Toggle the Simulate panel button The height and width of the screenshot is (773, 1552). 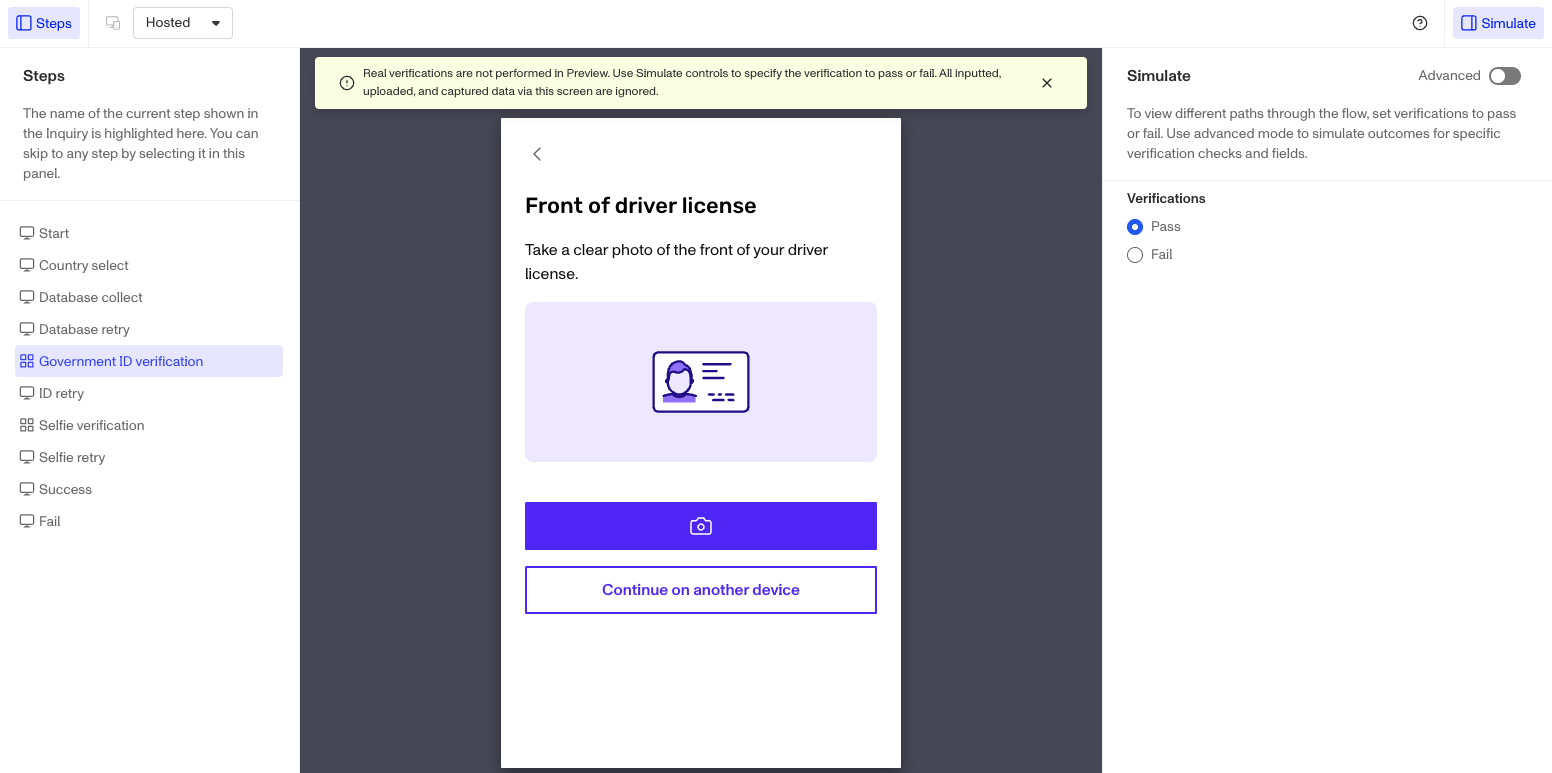click(1498, 23)
